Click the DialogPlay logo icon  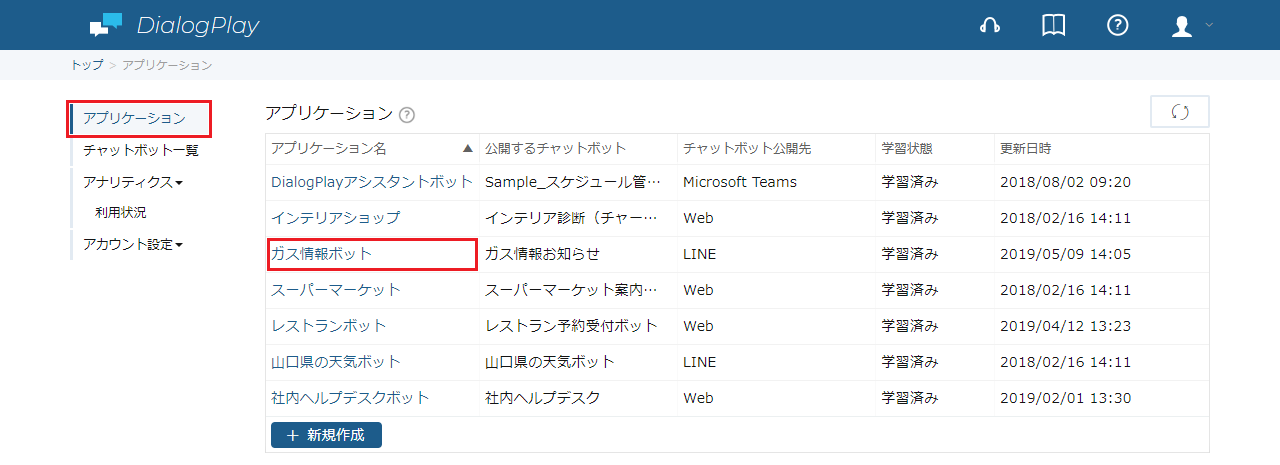(105, 25)
